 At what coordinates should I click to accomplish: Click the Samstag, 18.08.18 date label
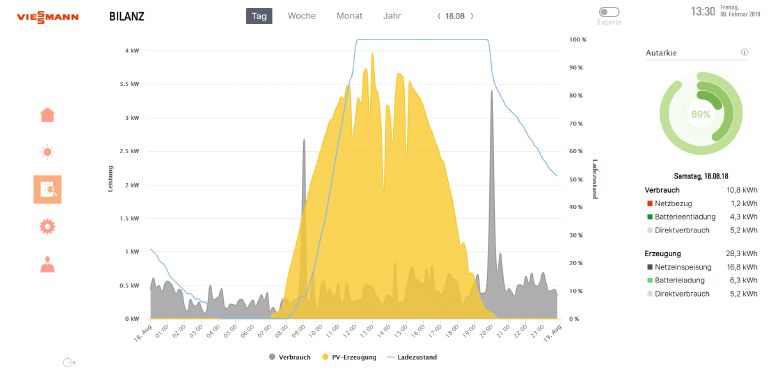pos(701,176)
